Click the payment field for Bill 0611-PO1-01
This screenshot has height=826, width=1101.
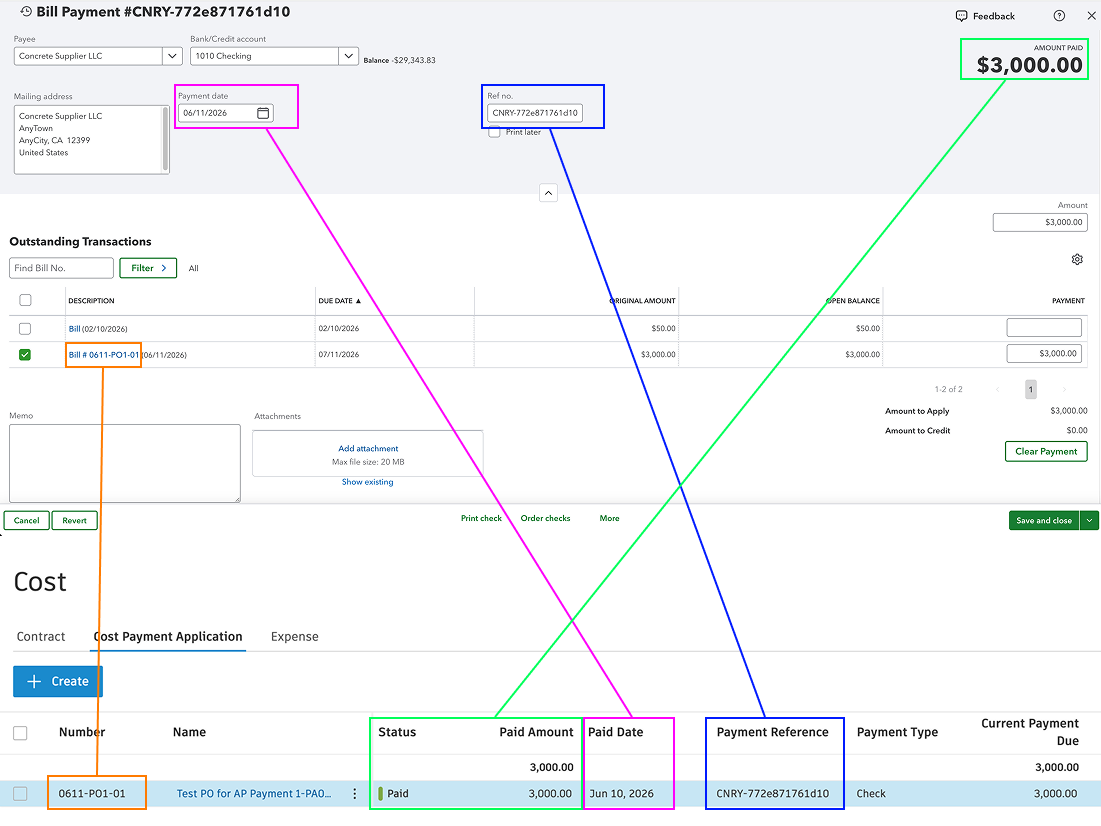tap(1044, 353)
